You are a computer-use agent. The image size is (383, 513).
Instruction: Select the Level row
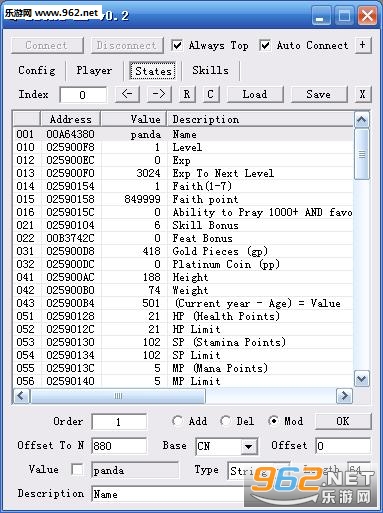pyautogui.click(x=183, y=147)
